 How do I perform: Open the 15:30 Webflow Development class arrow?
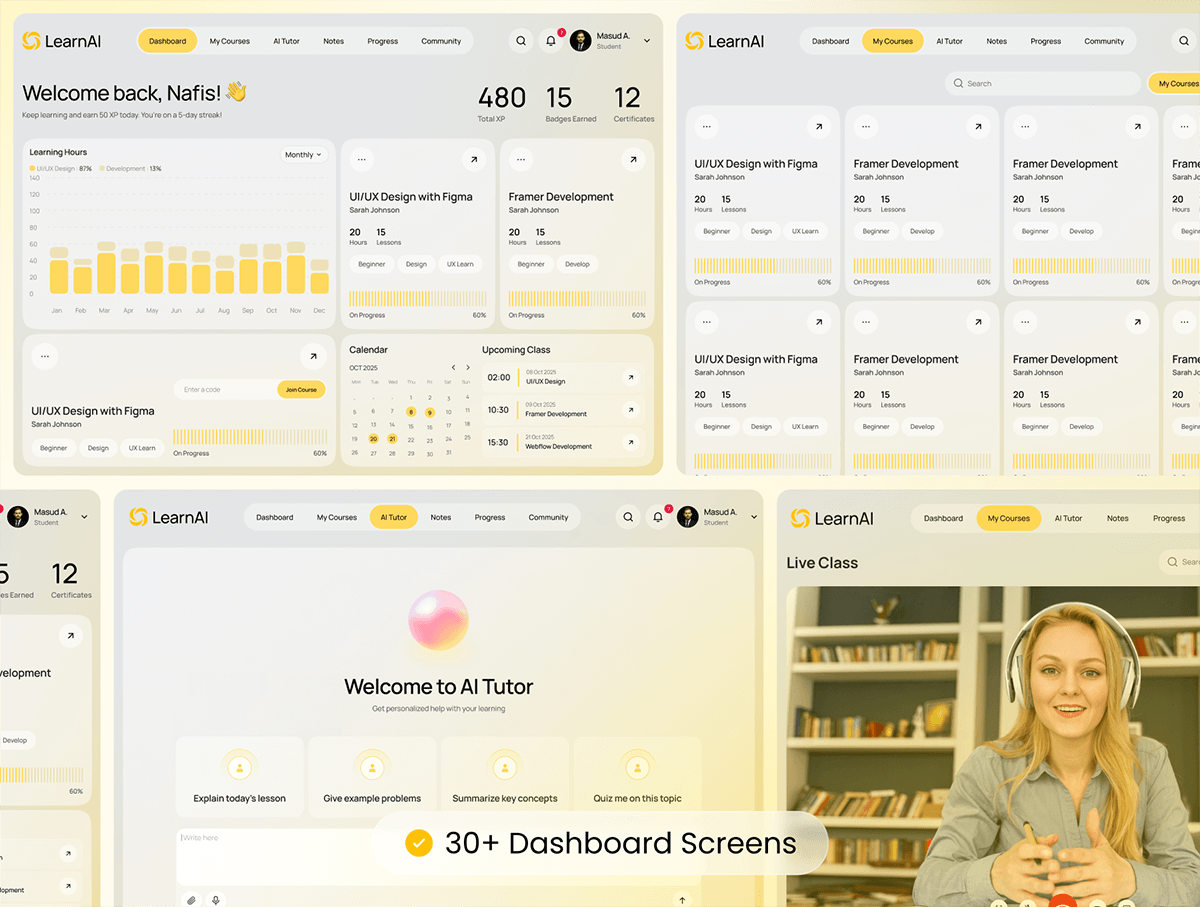click(630, 442)
